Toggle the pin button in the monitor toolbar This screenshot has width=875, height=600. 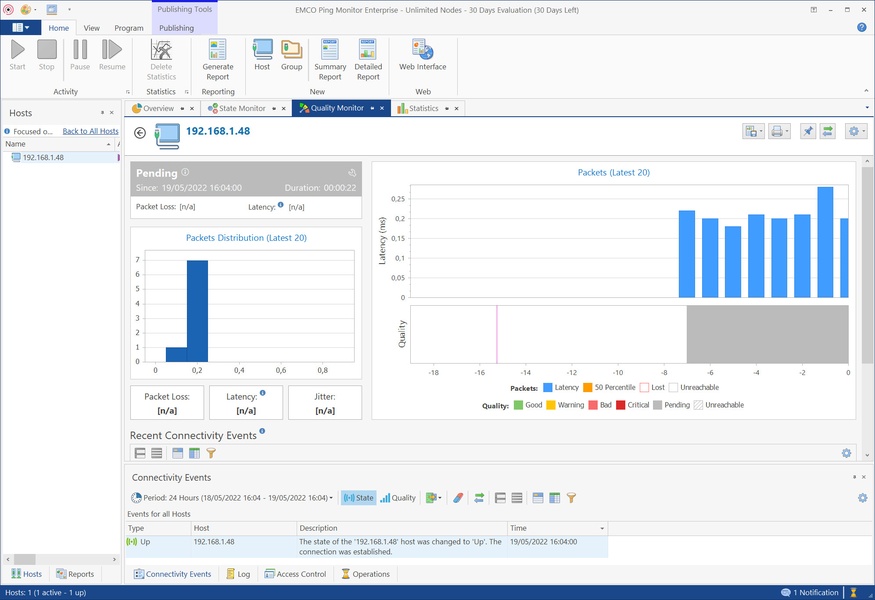(808, 131)
